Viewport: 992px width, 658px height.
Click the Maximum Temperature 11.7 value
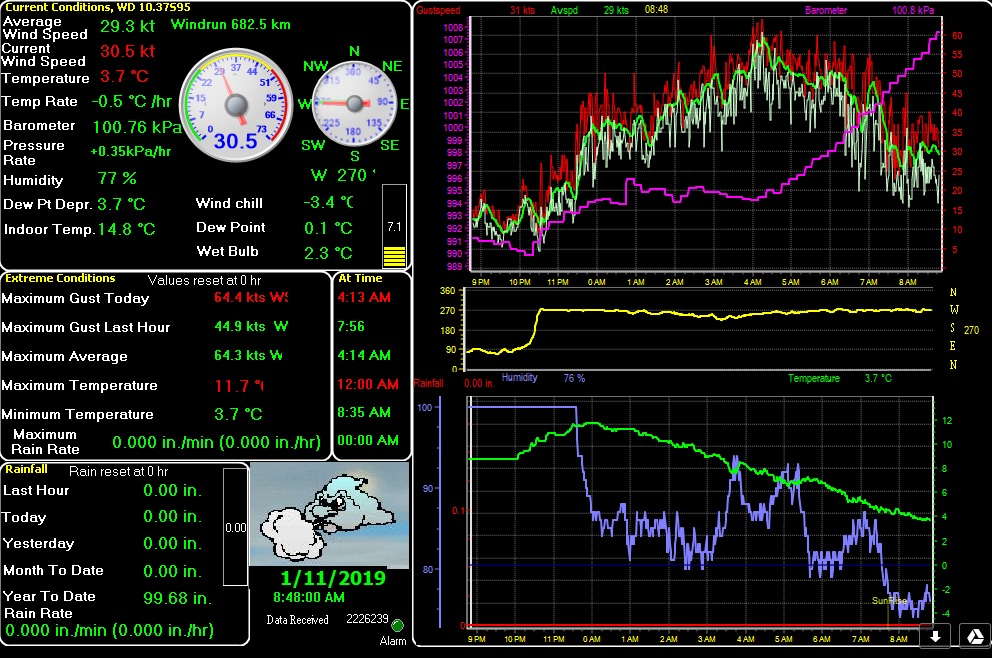239,385
